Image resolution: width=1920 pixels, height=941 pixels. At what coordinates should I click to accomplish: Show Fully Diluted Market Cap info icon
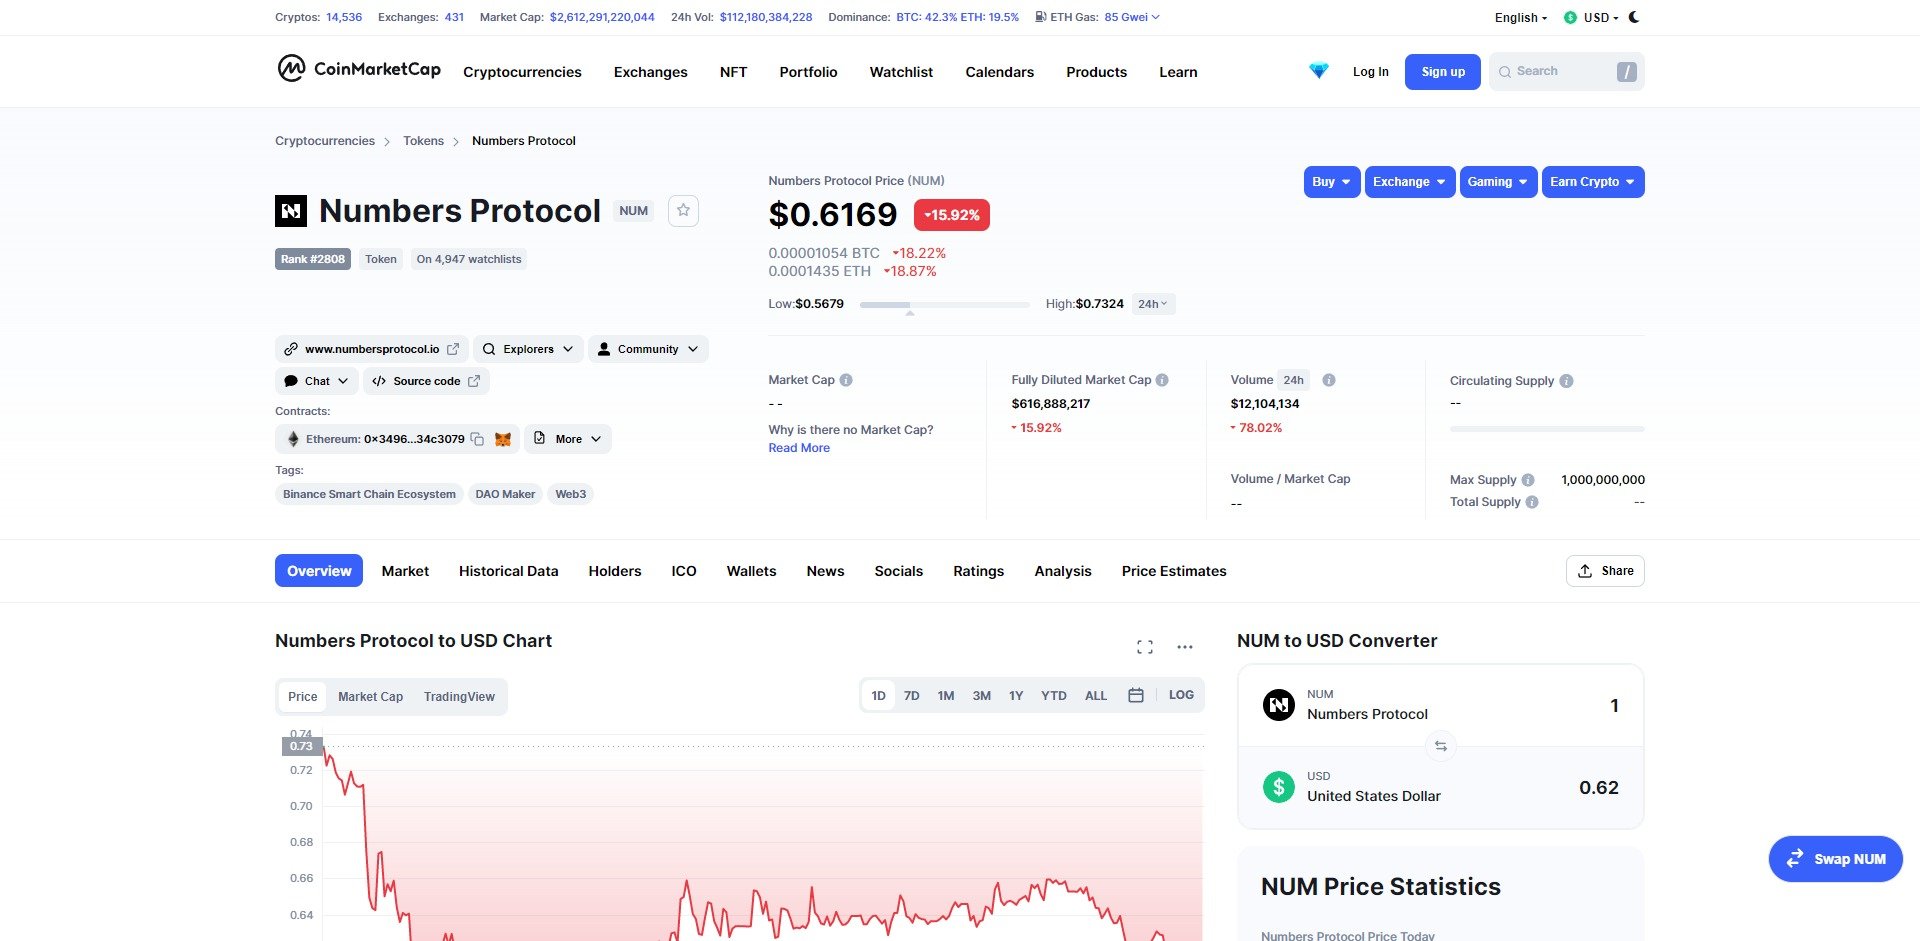pyautogui.click(x=1162, y=380)
